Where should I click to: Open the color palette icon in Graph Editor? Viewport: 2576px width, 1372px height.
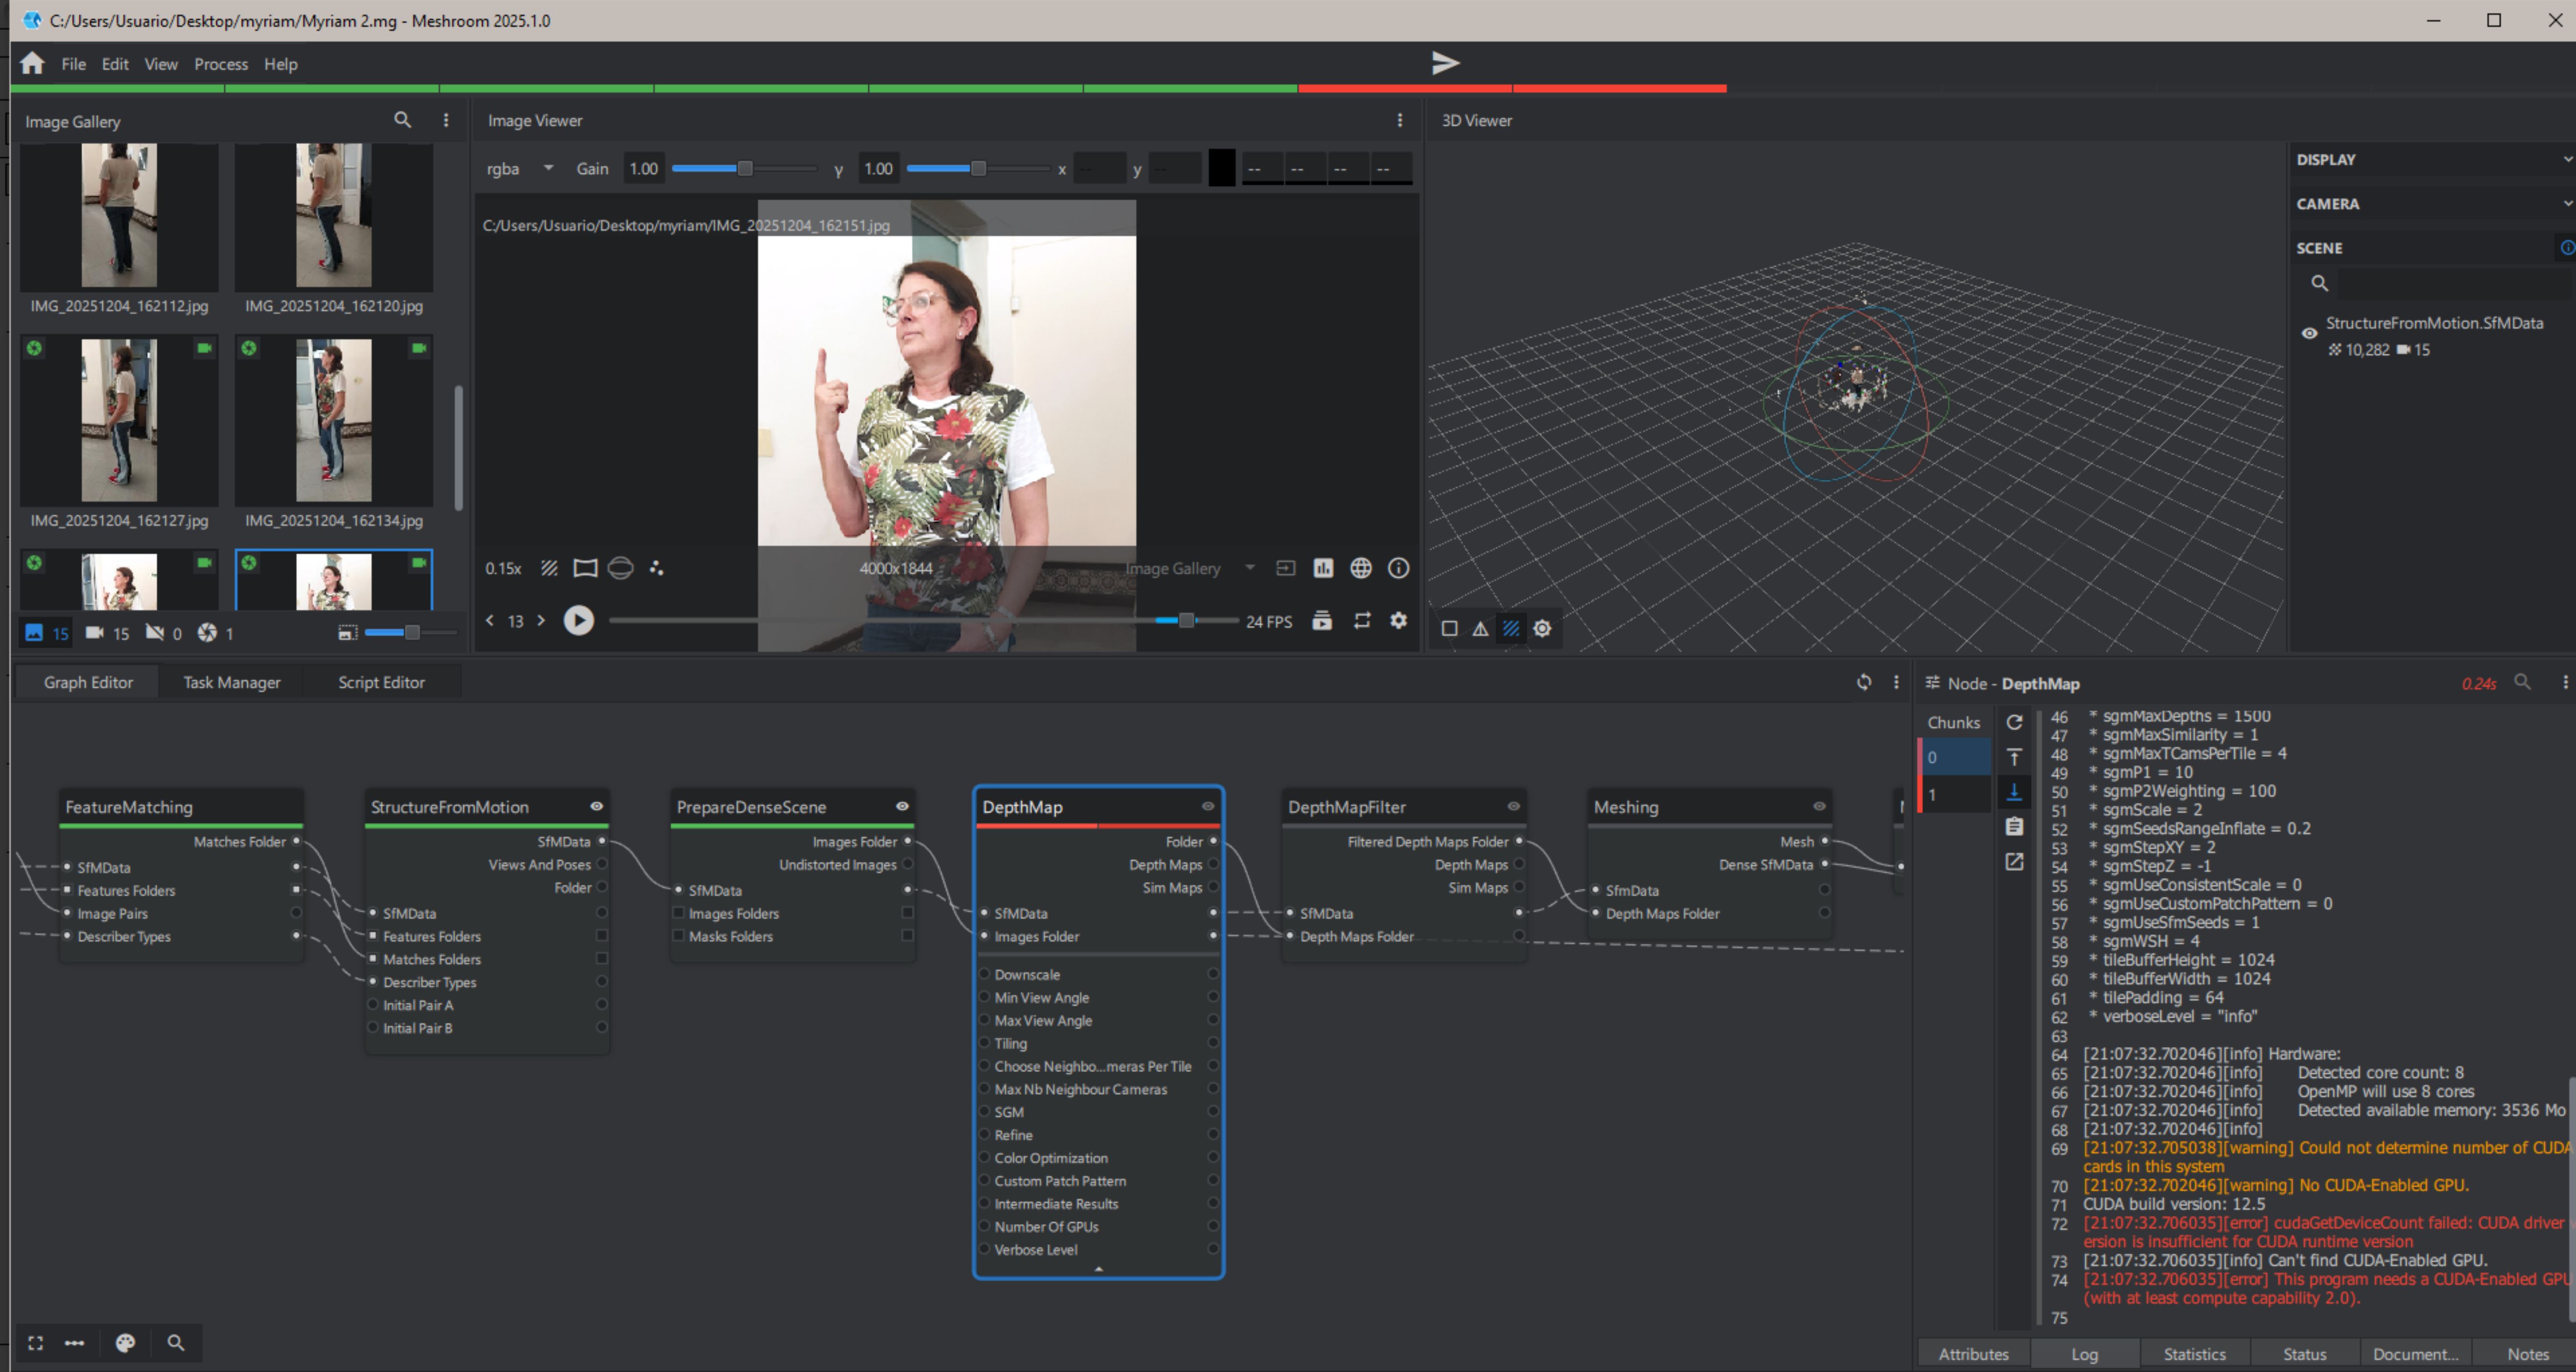125,1343
